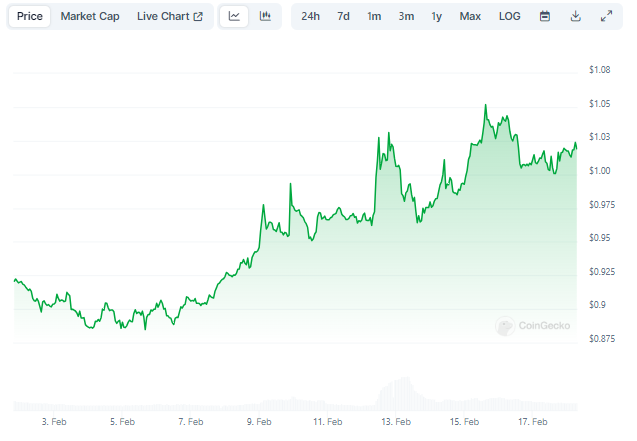The width and height of the screenshot is (637, 441).
Task: Click the $1.00 price axis label
Action: tap(600, 171)
